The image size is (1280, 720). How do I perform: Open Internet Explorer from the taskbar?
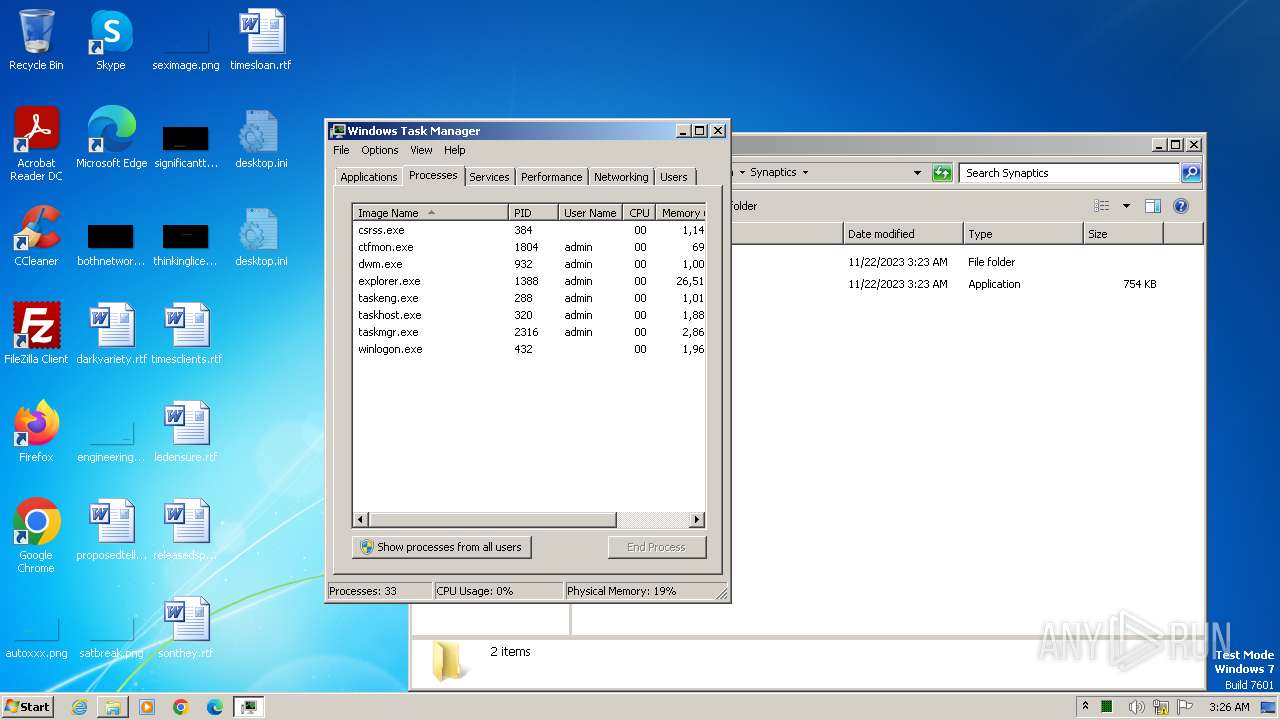(79, 707)
